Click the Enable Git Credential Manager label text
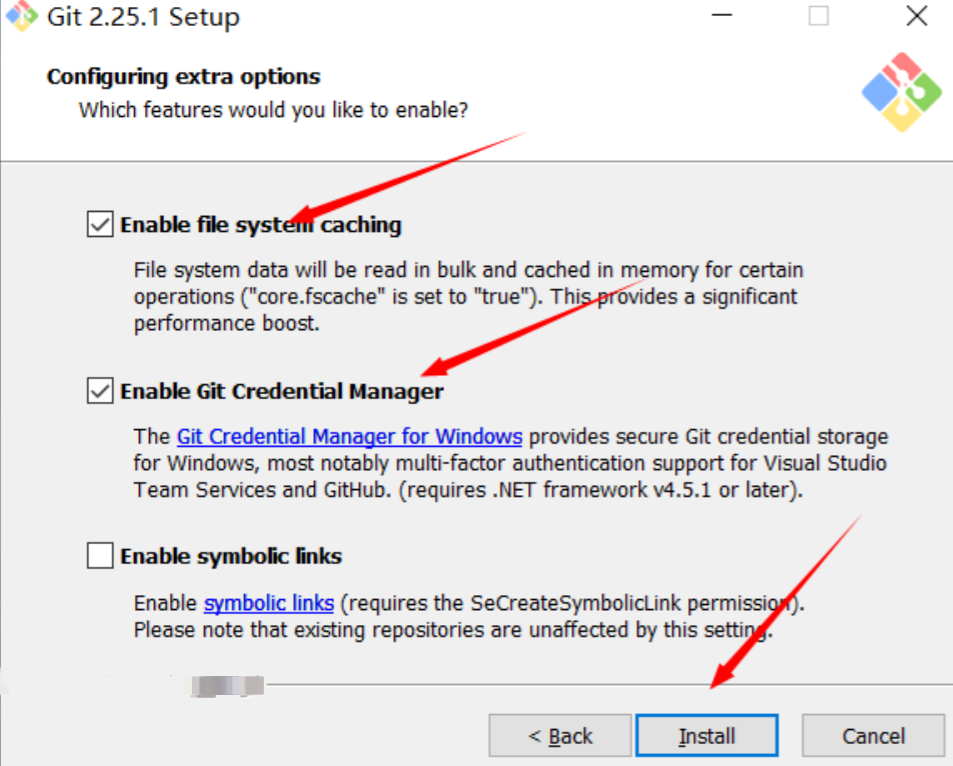 [281, 391]
